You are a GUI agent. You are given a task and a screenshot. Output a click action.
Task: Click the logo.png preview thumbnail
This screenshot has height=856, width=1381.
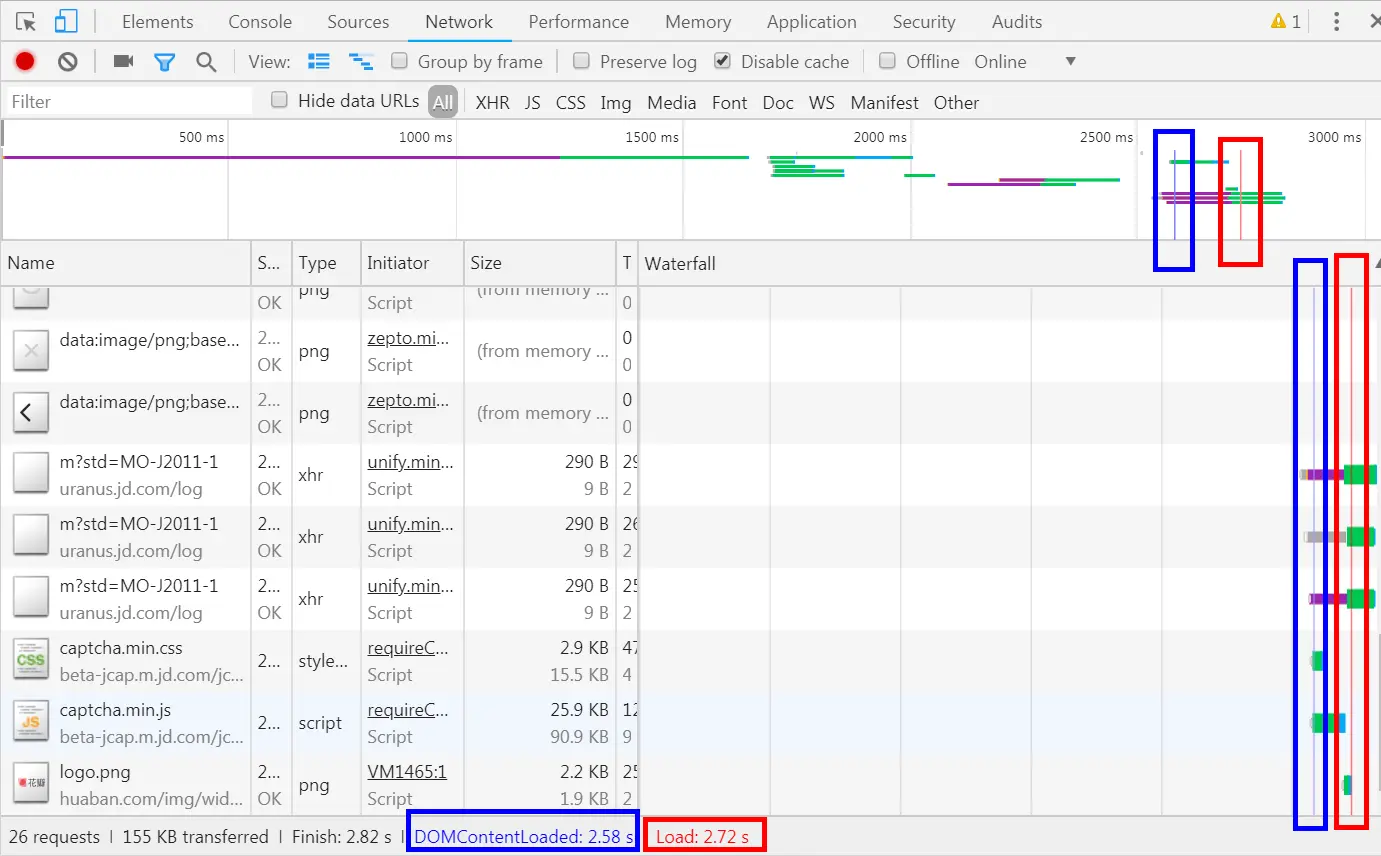pos(31,784)
